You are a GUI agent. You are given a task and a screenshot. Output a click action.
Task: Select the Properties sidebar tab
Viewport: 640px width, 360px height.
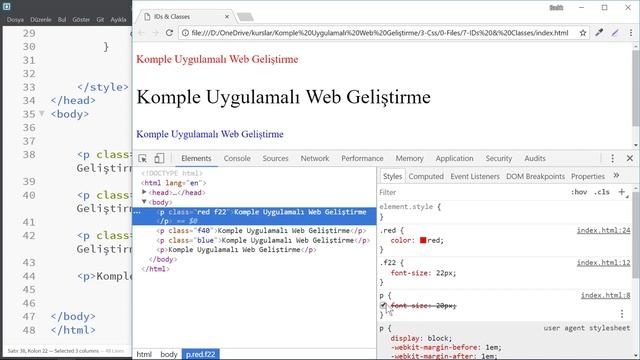click(588, 176)
